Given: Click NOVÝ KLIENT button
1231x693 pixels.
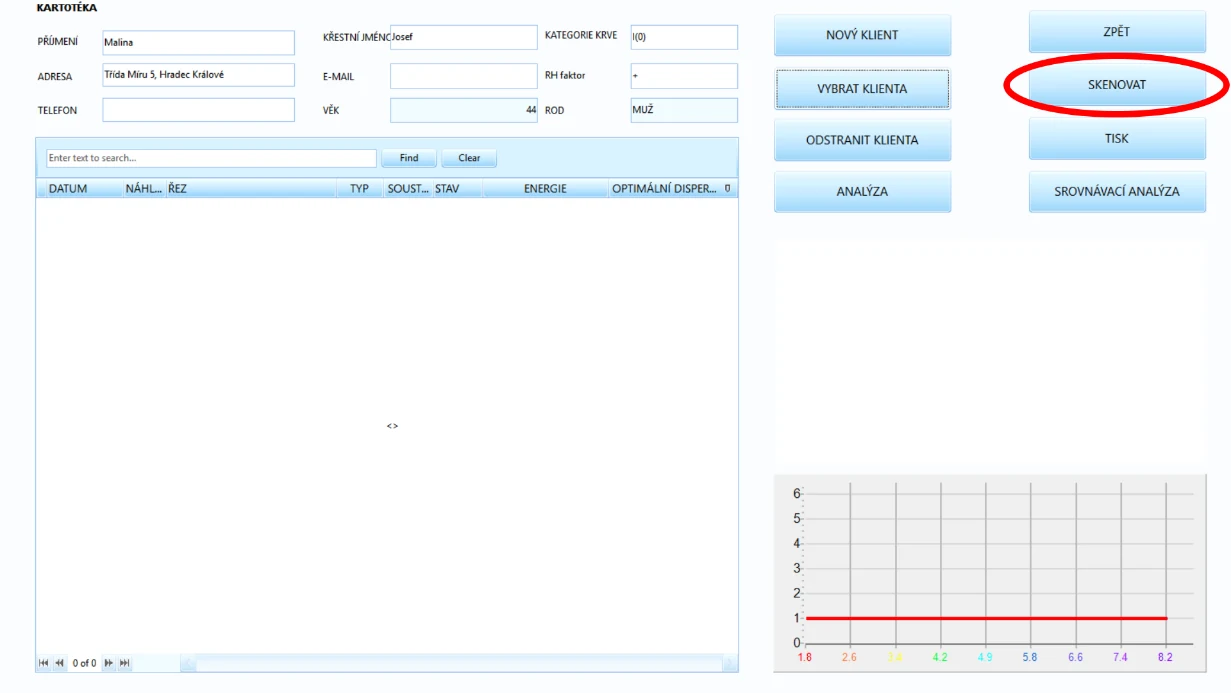Looking at the screenshot, I should point(862,35).
